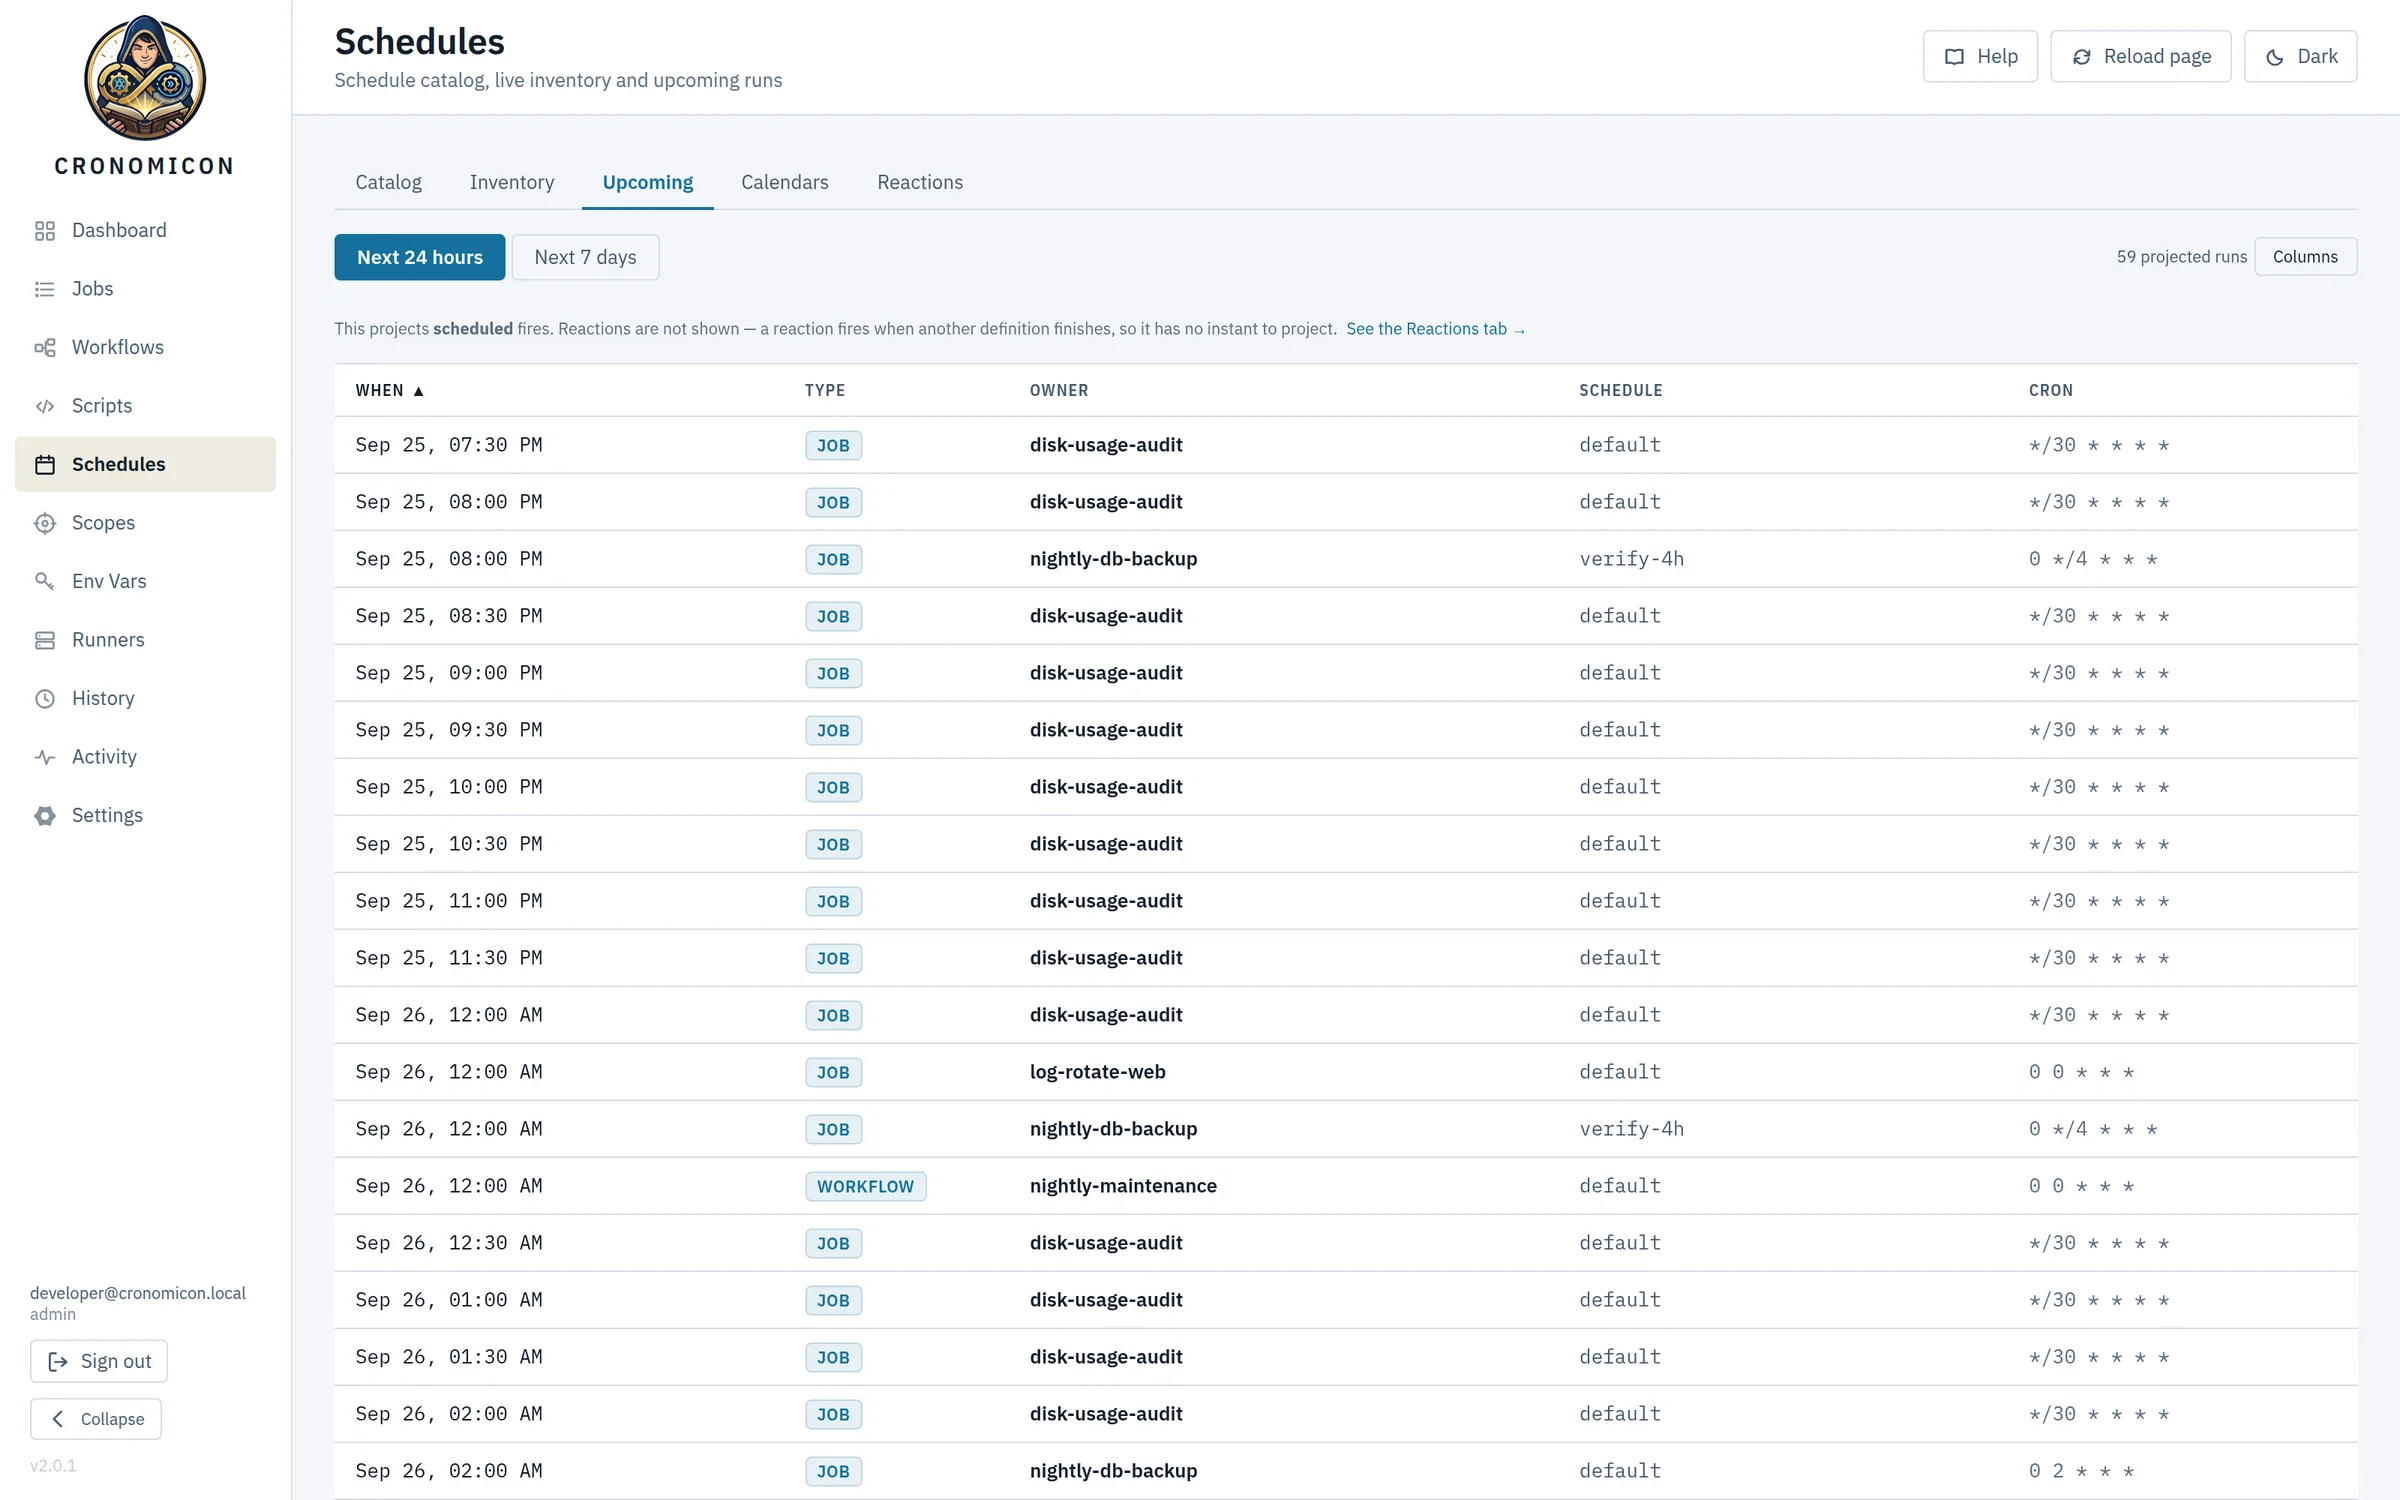
Task: Open Dashboard via its grid icon
Action: [45, 231]
